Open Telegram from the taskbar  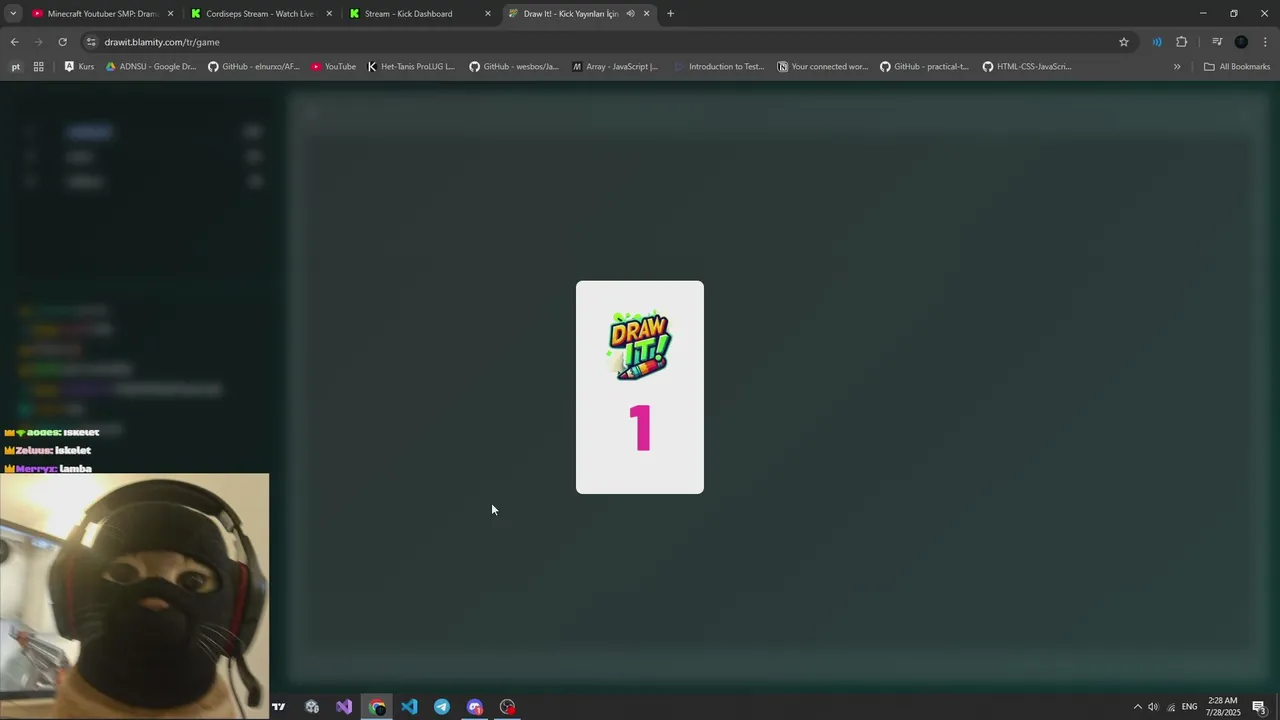[x=442, y=707]
